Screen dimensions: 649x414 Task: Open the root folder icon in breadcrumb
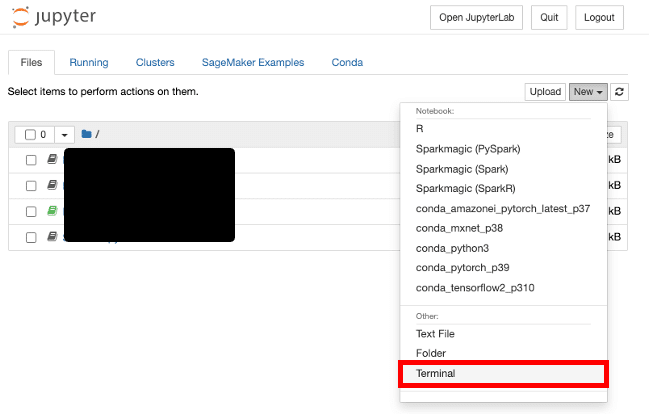tap(87, 134)
